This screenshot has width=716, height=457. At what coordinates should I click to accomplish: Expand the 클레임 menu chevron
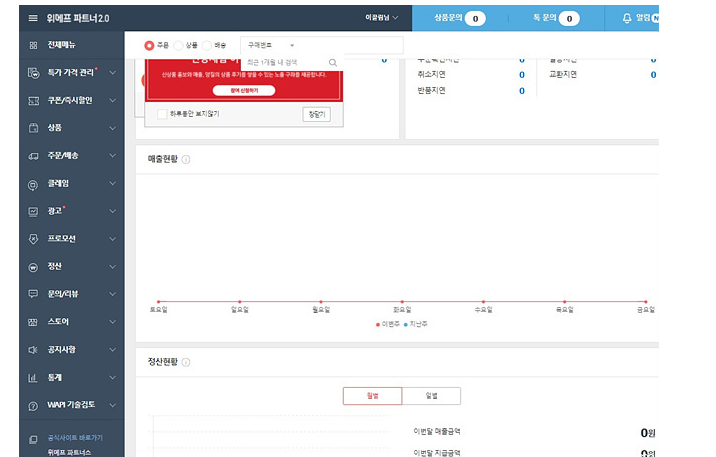113,184
